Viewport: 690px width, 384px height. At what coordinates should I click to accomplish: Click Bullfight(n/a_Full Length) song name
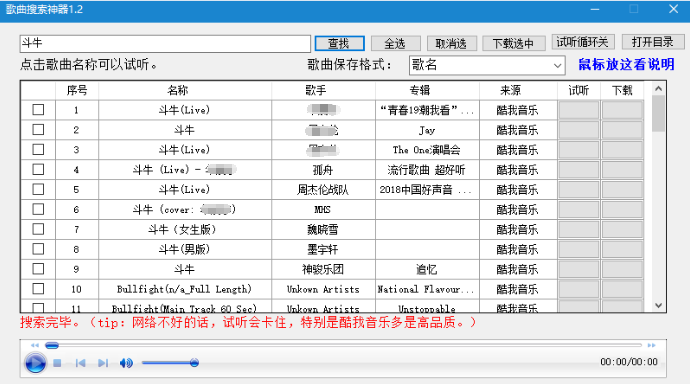tap(184, 289)
